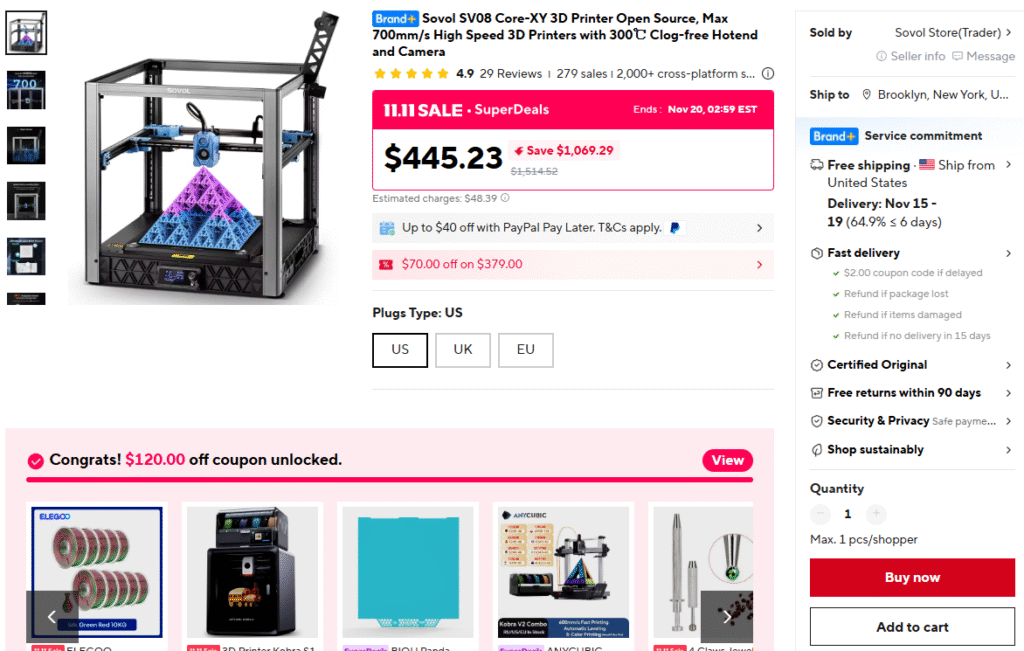1024x651 pixels.
Task: Click the Add to cart button
Action: 912,627
